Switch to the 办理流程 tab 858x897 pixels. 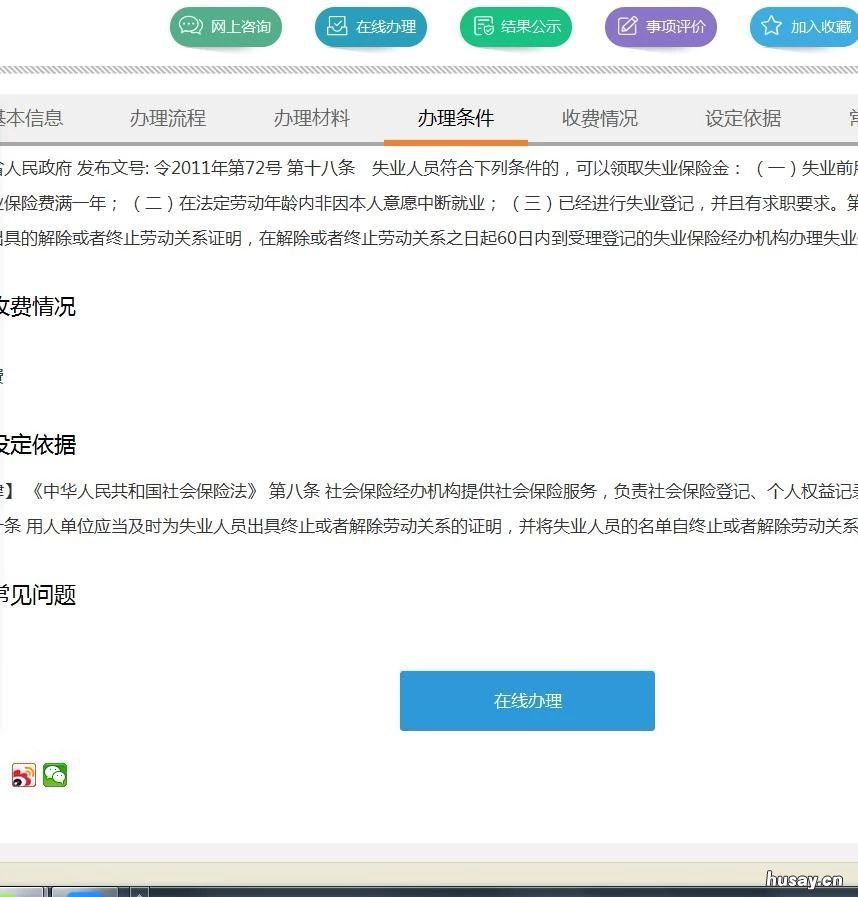click(x=167, y=118)
